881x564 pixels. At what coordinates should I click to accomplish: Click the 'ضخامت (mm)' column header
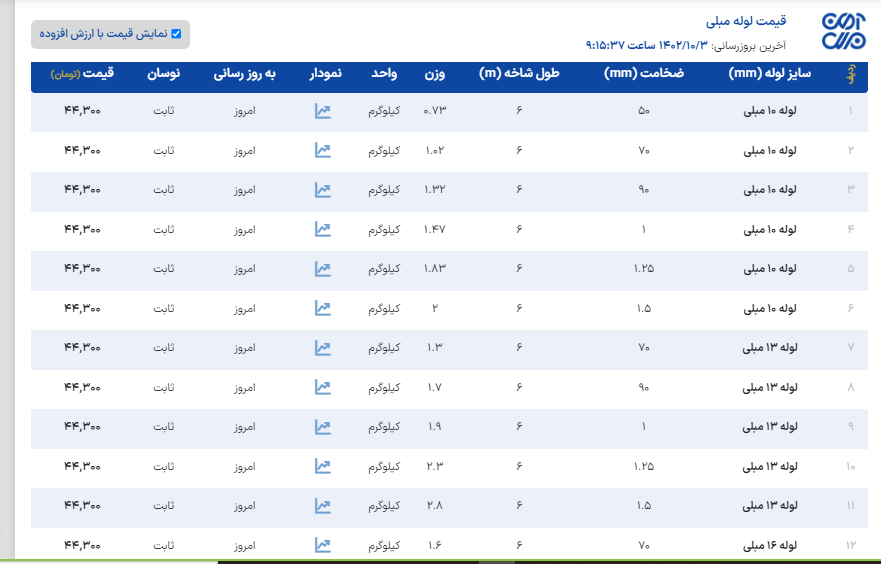tap(644, 74)
